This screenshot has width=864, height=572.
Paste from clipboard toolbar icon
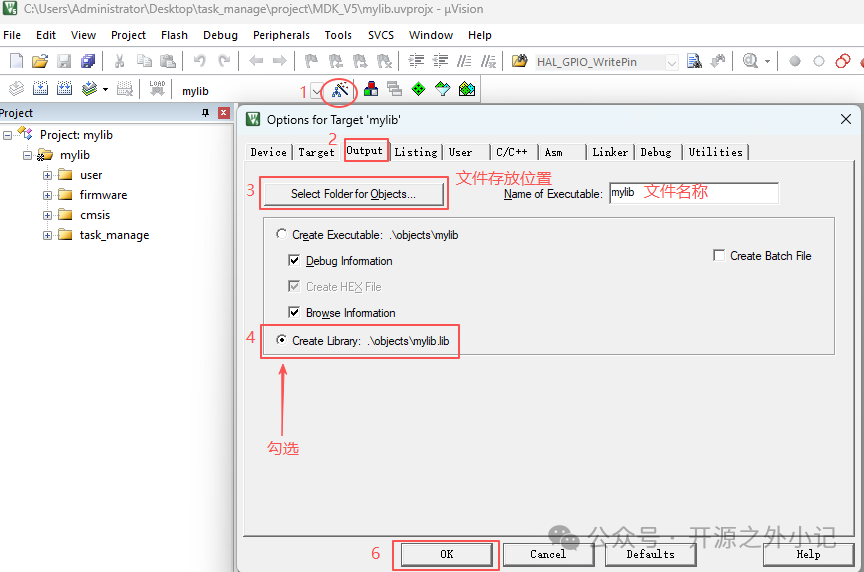(x=168, y=61)
